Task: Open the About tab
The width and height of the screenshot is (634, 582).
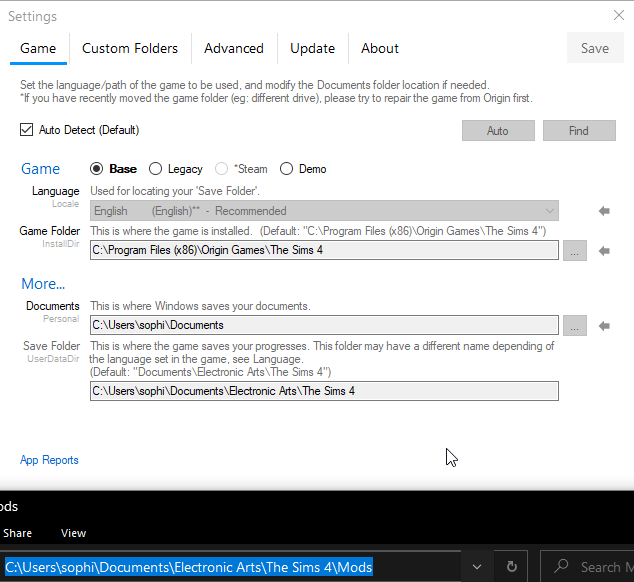Action: point(380,49)
